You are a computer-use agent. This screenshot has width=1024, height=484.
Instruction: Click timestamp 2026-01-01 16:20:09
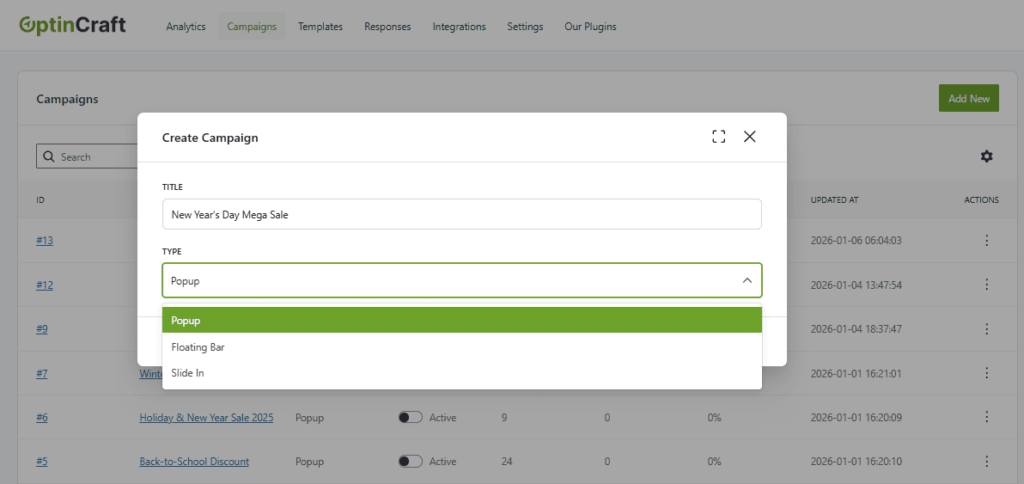(x=856, y=417)
